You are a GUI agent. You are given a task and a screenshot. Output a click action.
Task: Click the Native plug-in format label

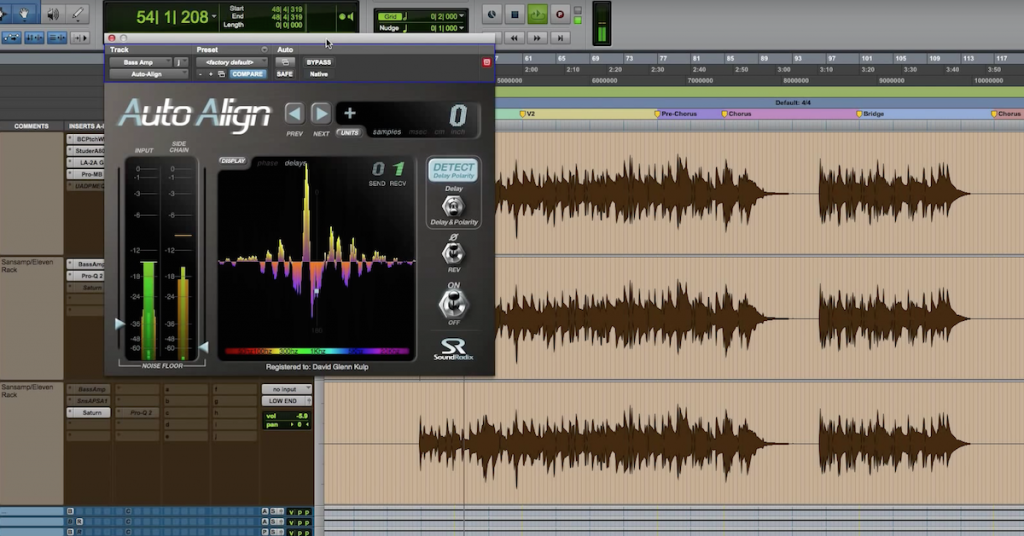click(319, 74)
